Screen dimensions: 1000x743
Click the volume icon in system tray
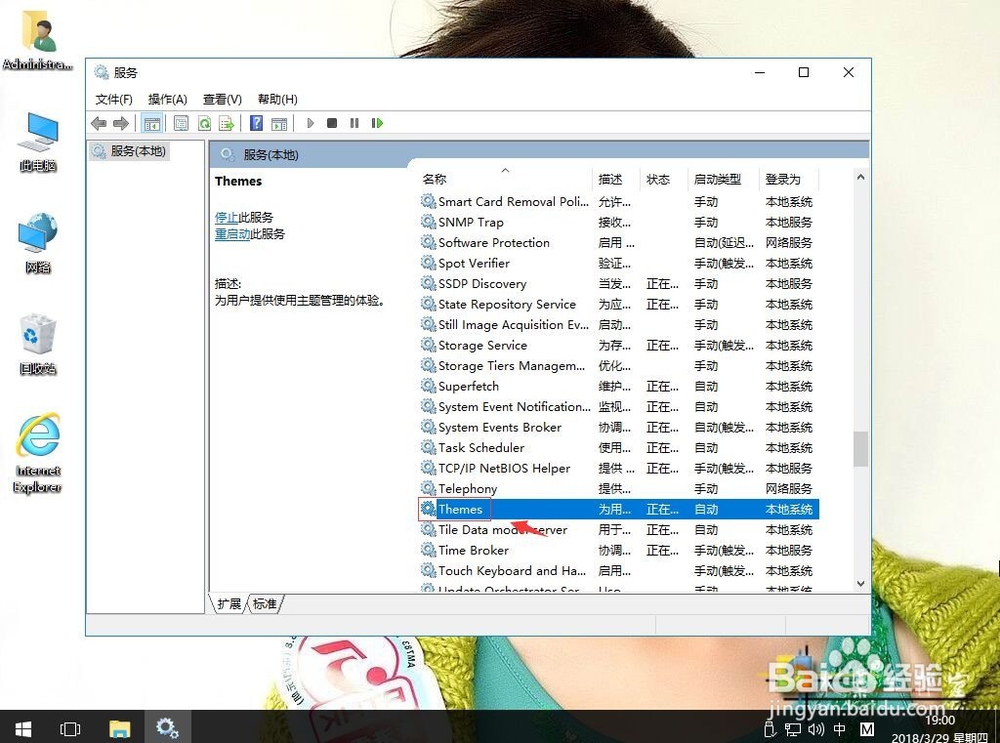[816, 729]
